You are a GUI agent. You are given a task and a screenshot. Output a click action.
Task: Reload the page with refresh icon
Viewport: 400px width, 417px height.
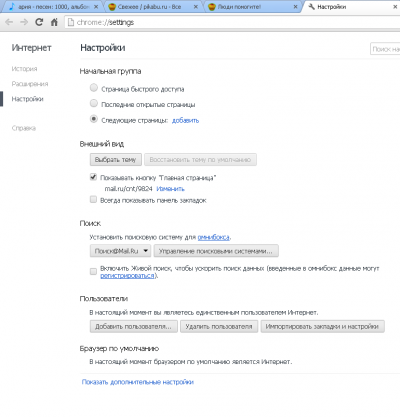pyautogui.click(x=39, y=22)
